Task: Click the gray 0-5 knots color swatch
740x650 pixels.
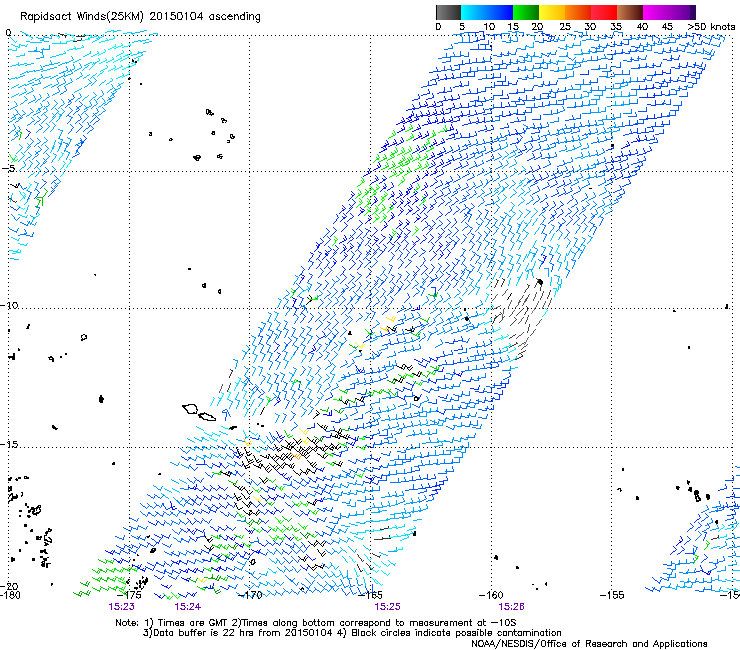Action: pyautogui.click(x=448, y=12)
